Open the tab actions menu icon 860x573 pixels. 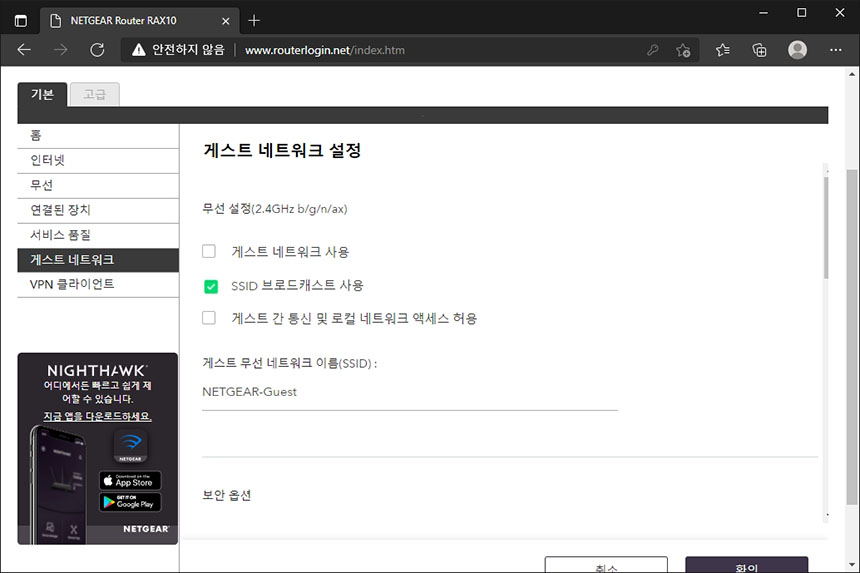coord(20,21)
